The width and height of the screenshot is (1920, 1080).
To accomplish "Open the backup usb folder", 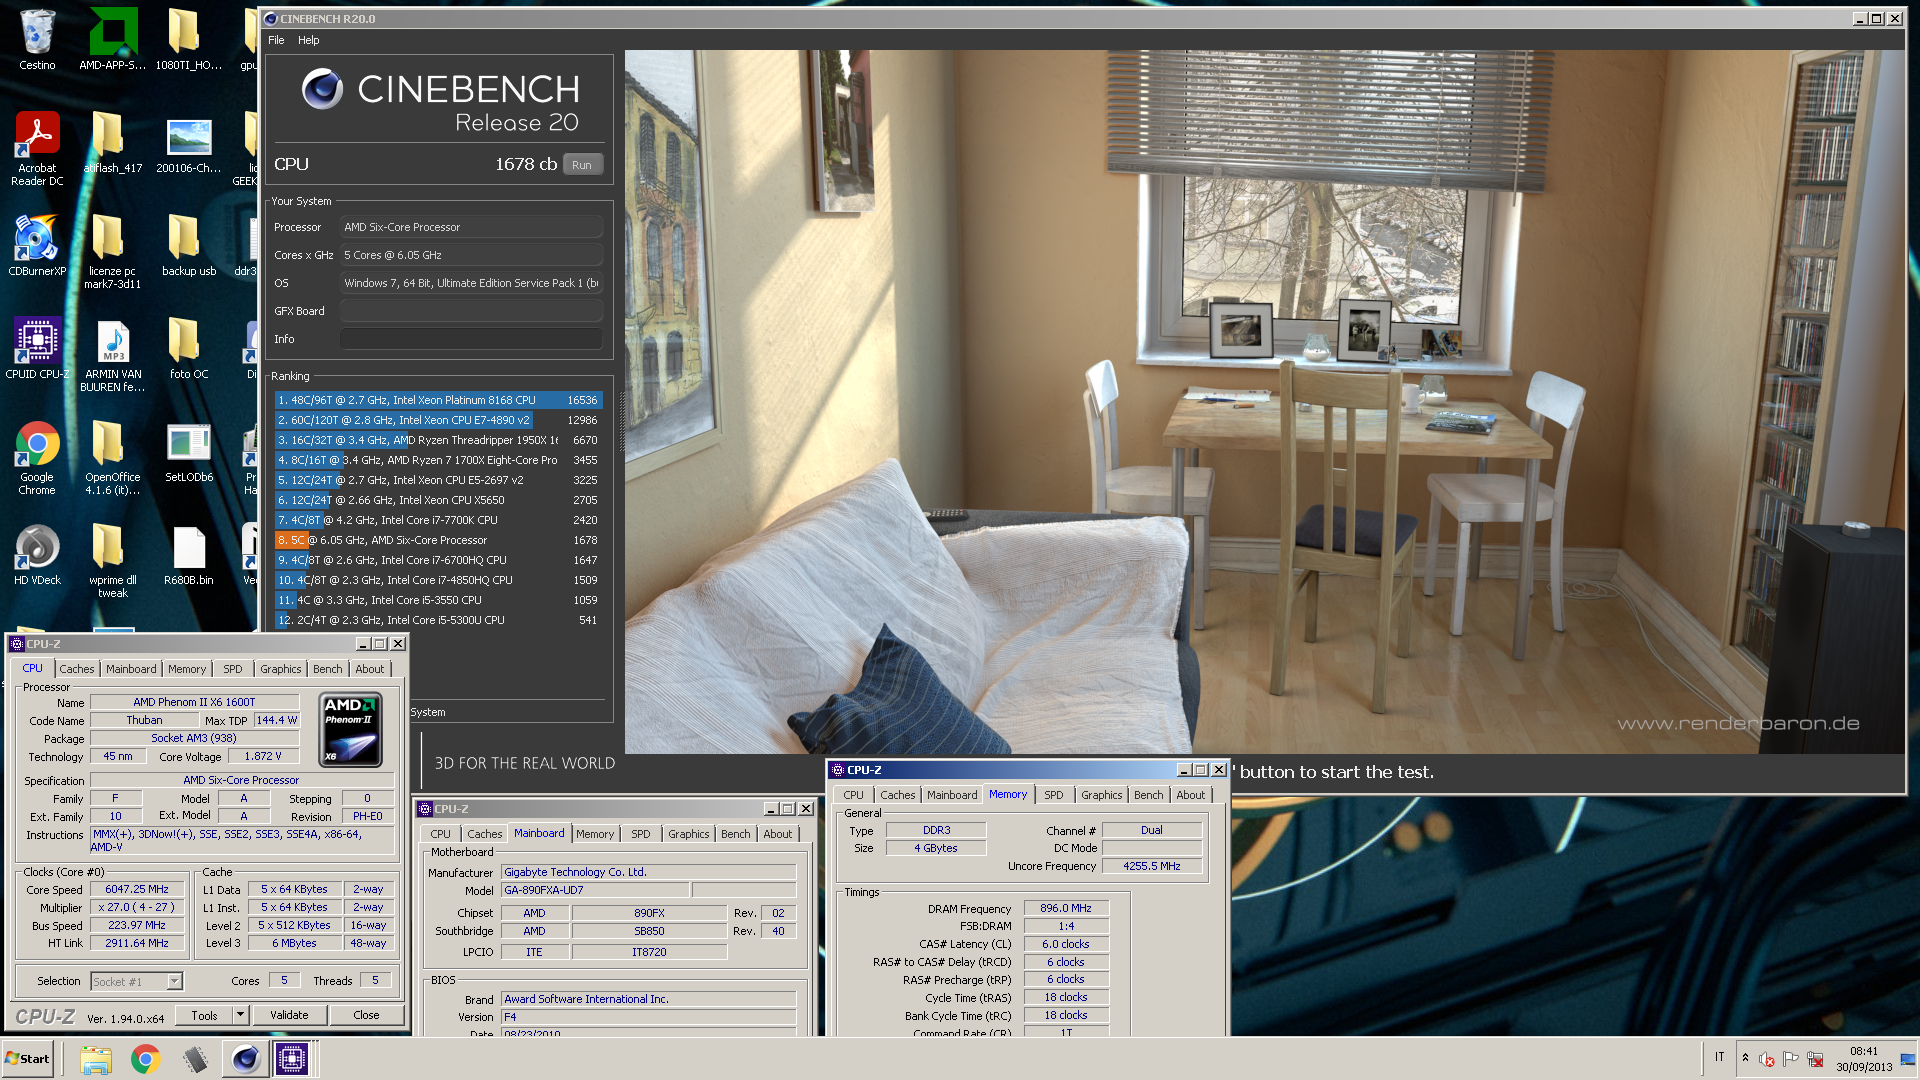I will point(188,246).
